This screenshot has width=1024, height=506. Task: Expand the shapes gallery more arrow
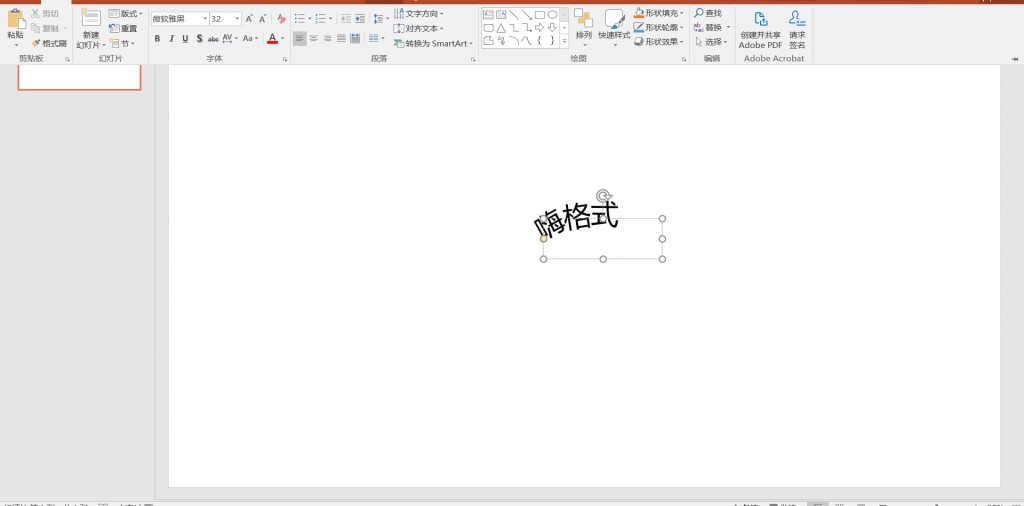point(564,42)
